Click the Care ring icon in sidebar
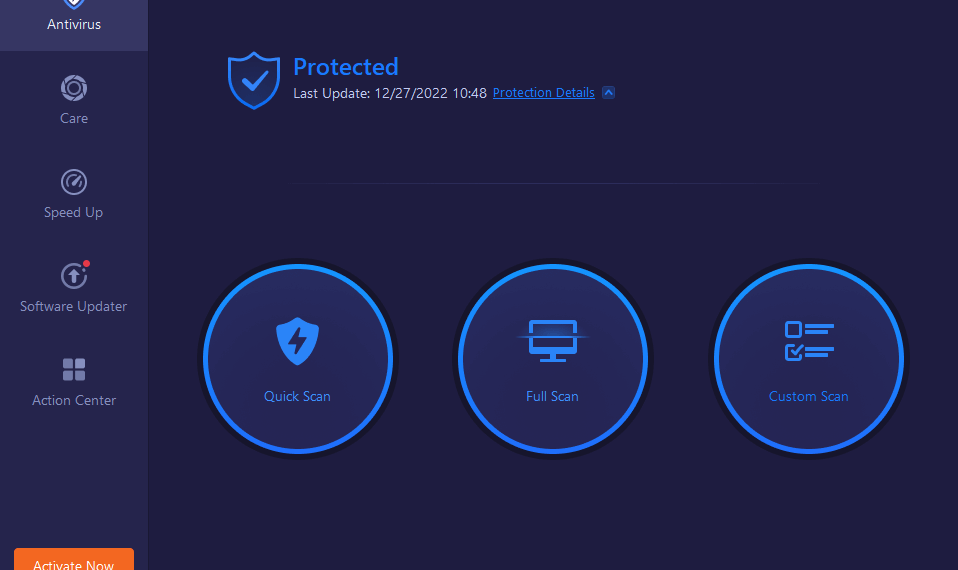 click(x=74, y=88)
